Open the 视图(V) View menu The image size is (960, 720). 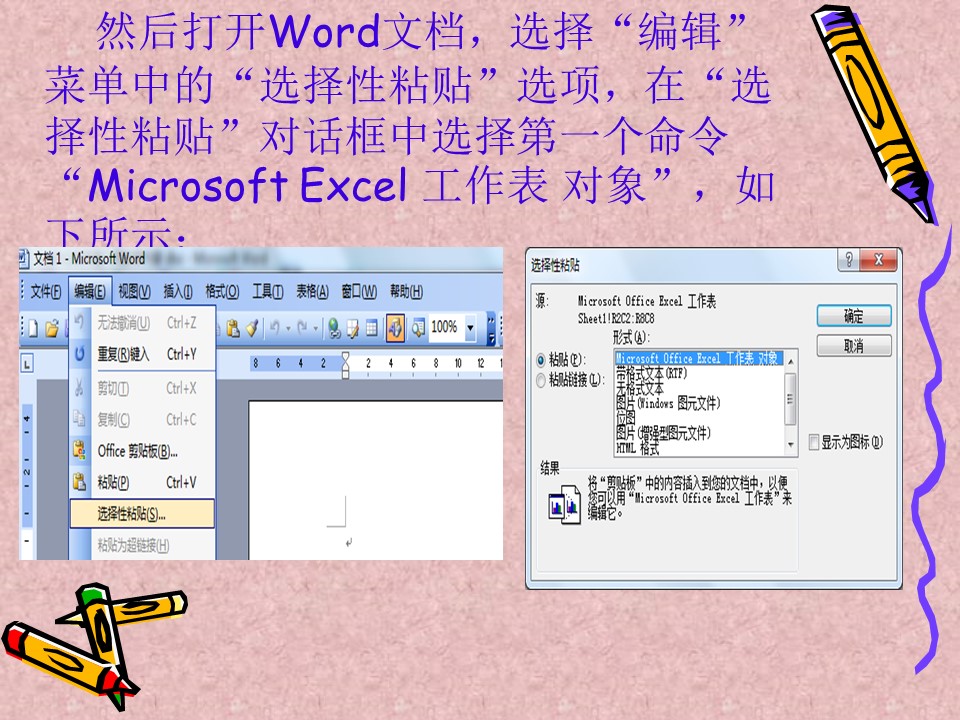134,292
